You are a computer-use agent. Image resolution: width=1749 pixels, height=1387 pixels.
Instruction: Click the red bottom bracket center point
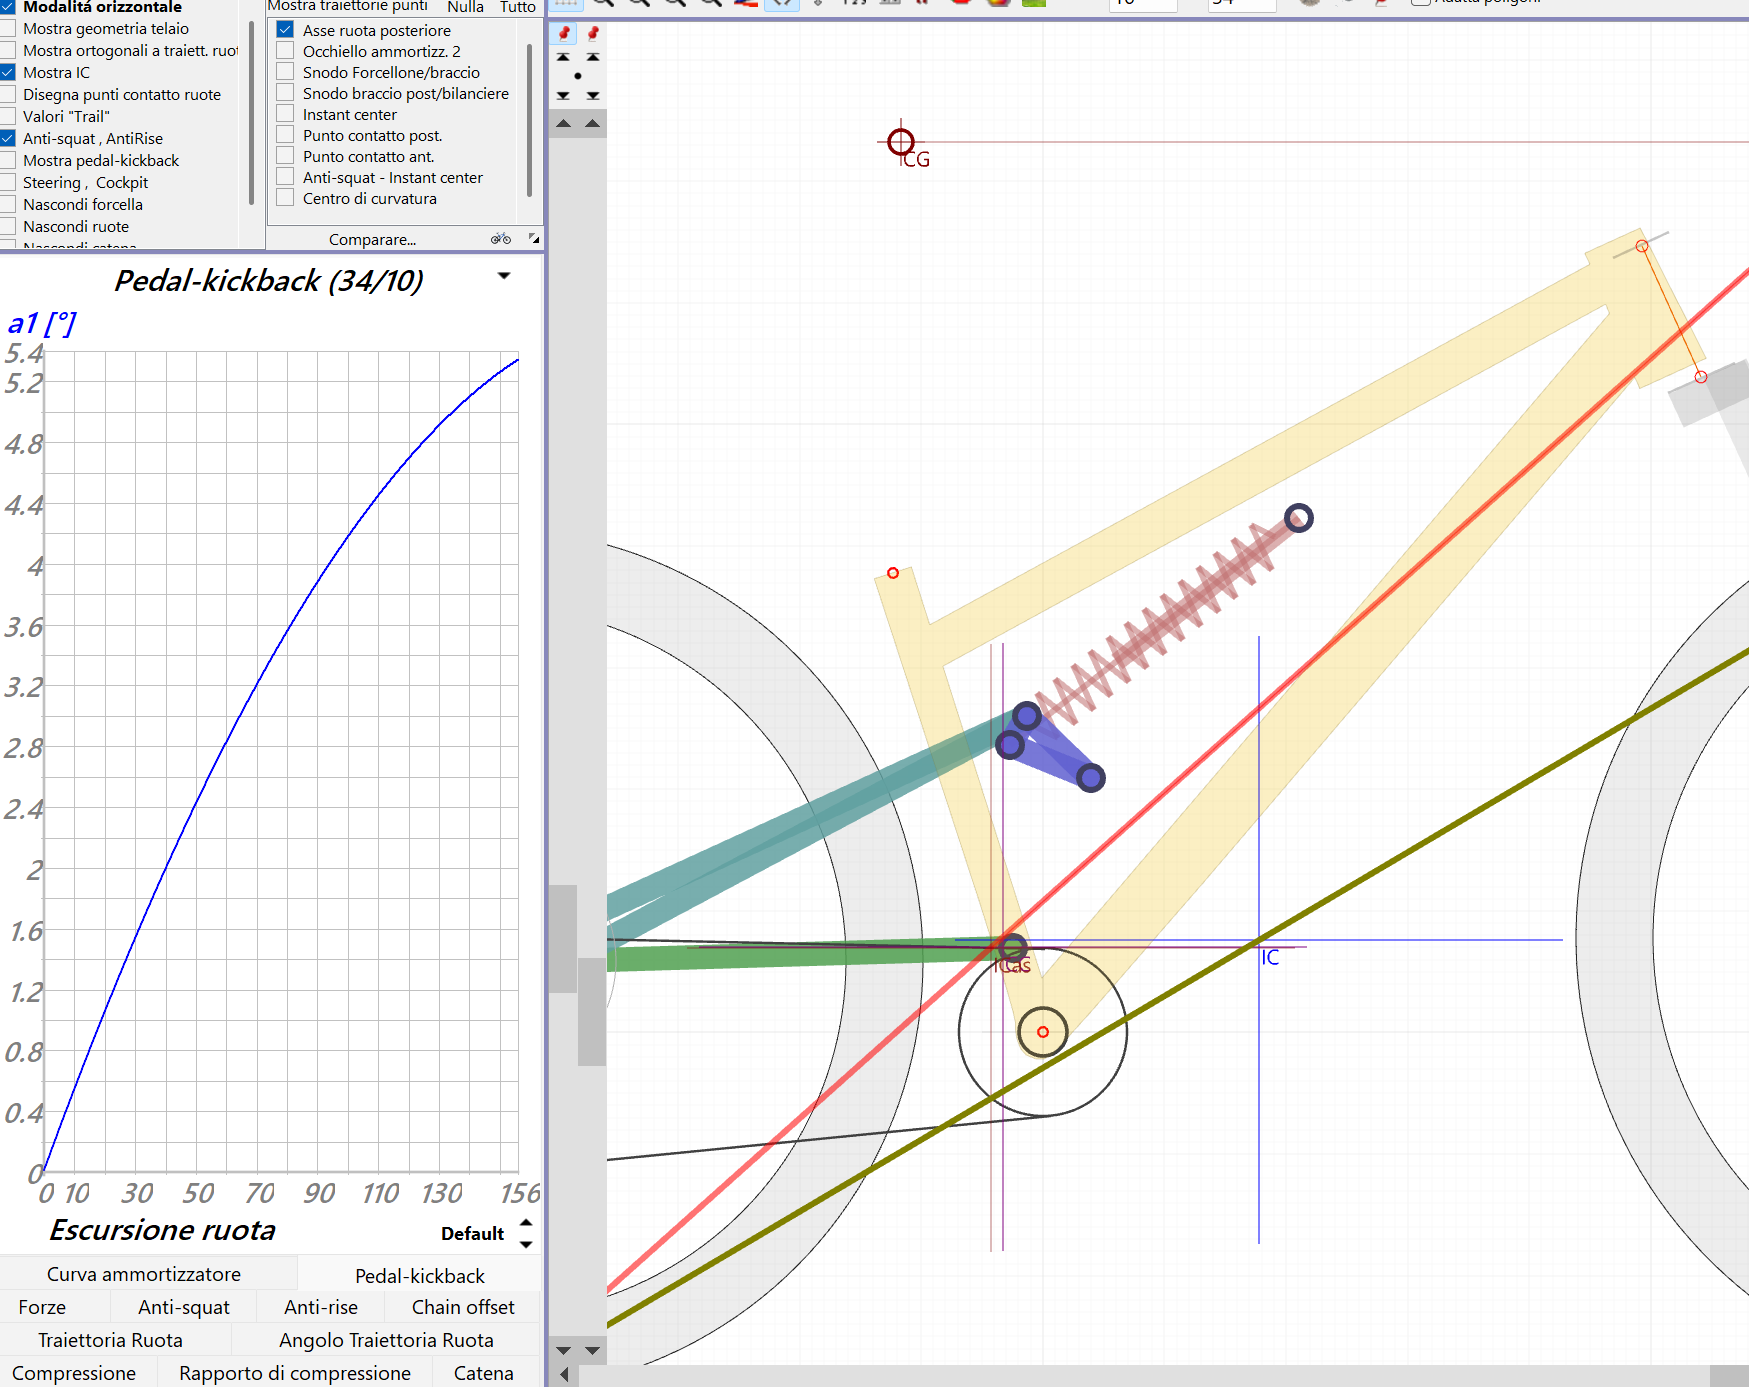pyautogui.click(x=1043, y=1032)
